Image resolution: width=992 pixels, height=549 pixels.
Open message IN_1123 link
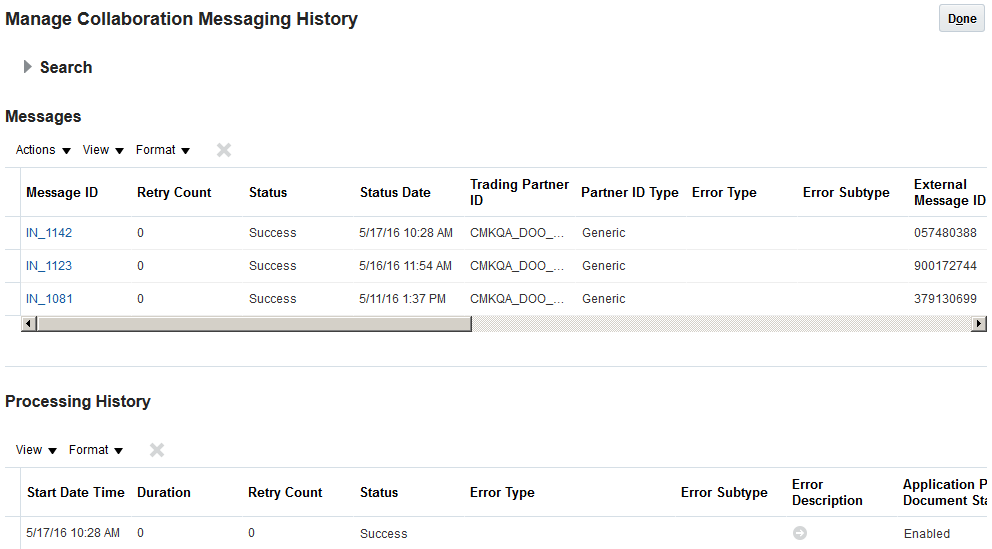pyautogui.click(x=49, y=266)
